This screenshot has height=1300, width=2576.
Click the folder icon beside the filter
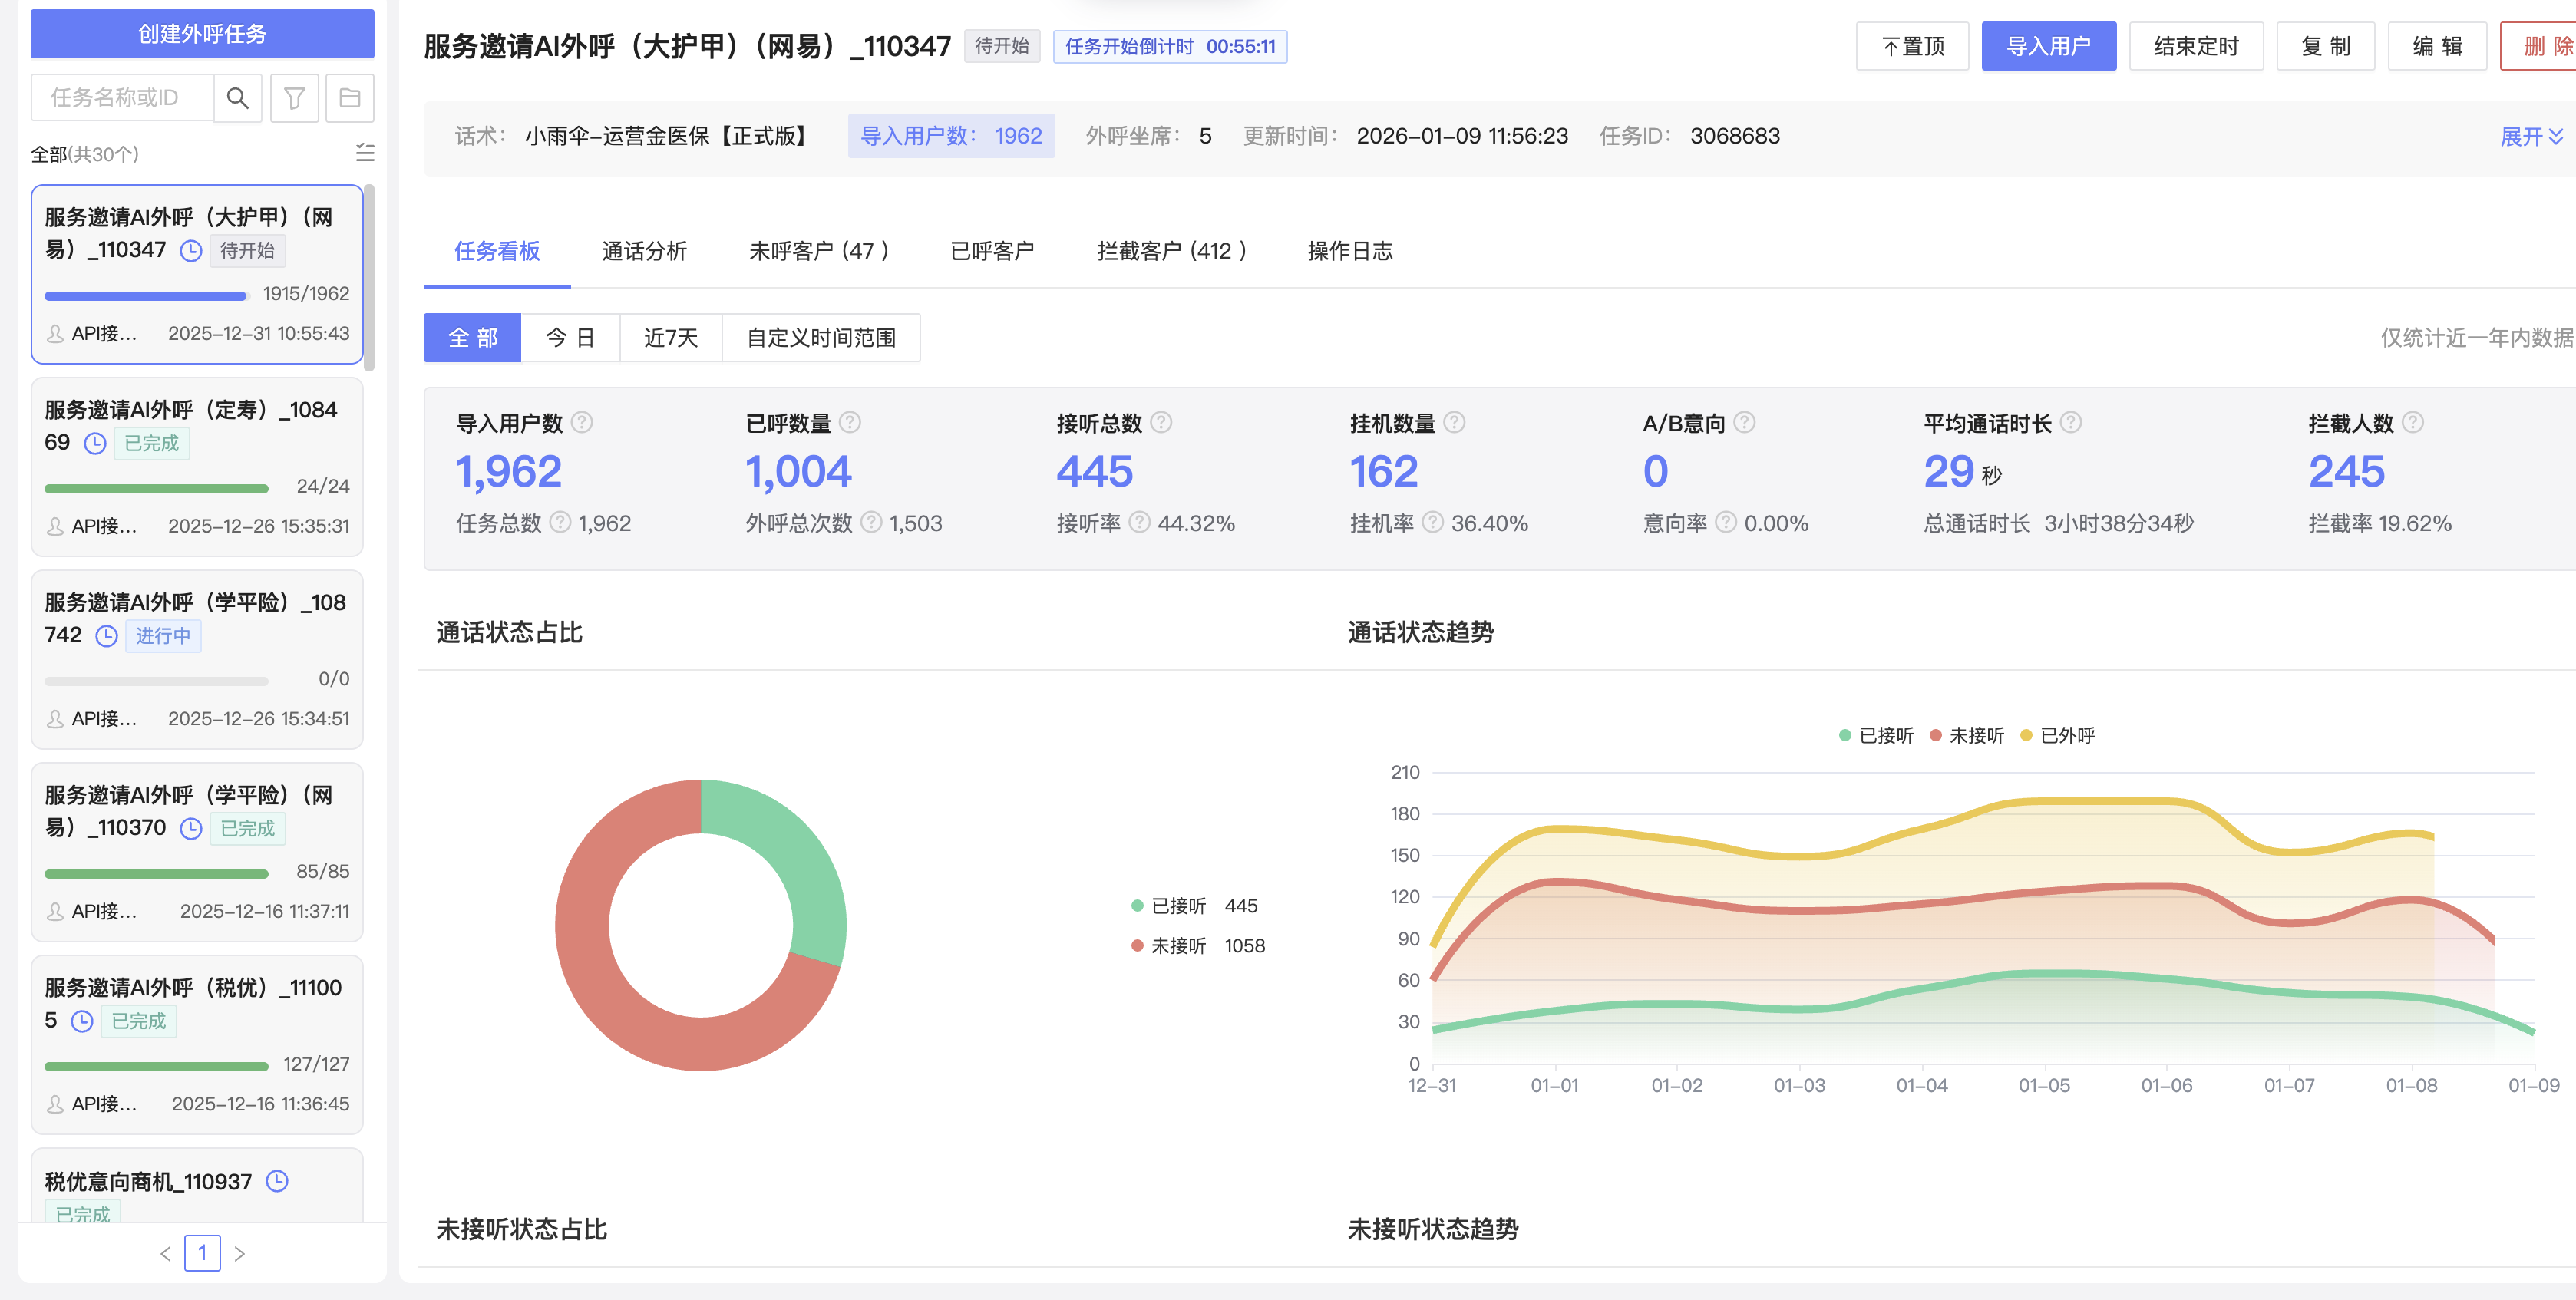pyautogui.click(x=349, y=98)
